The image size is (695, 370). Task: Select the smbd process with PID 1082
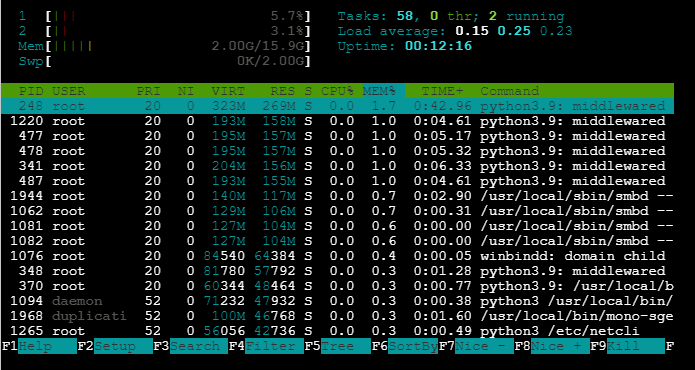(337, 241)
